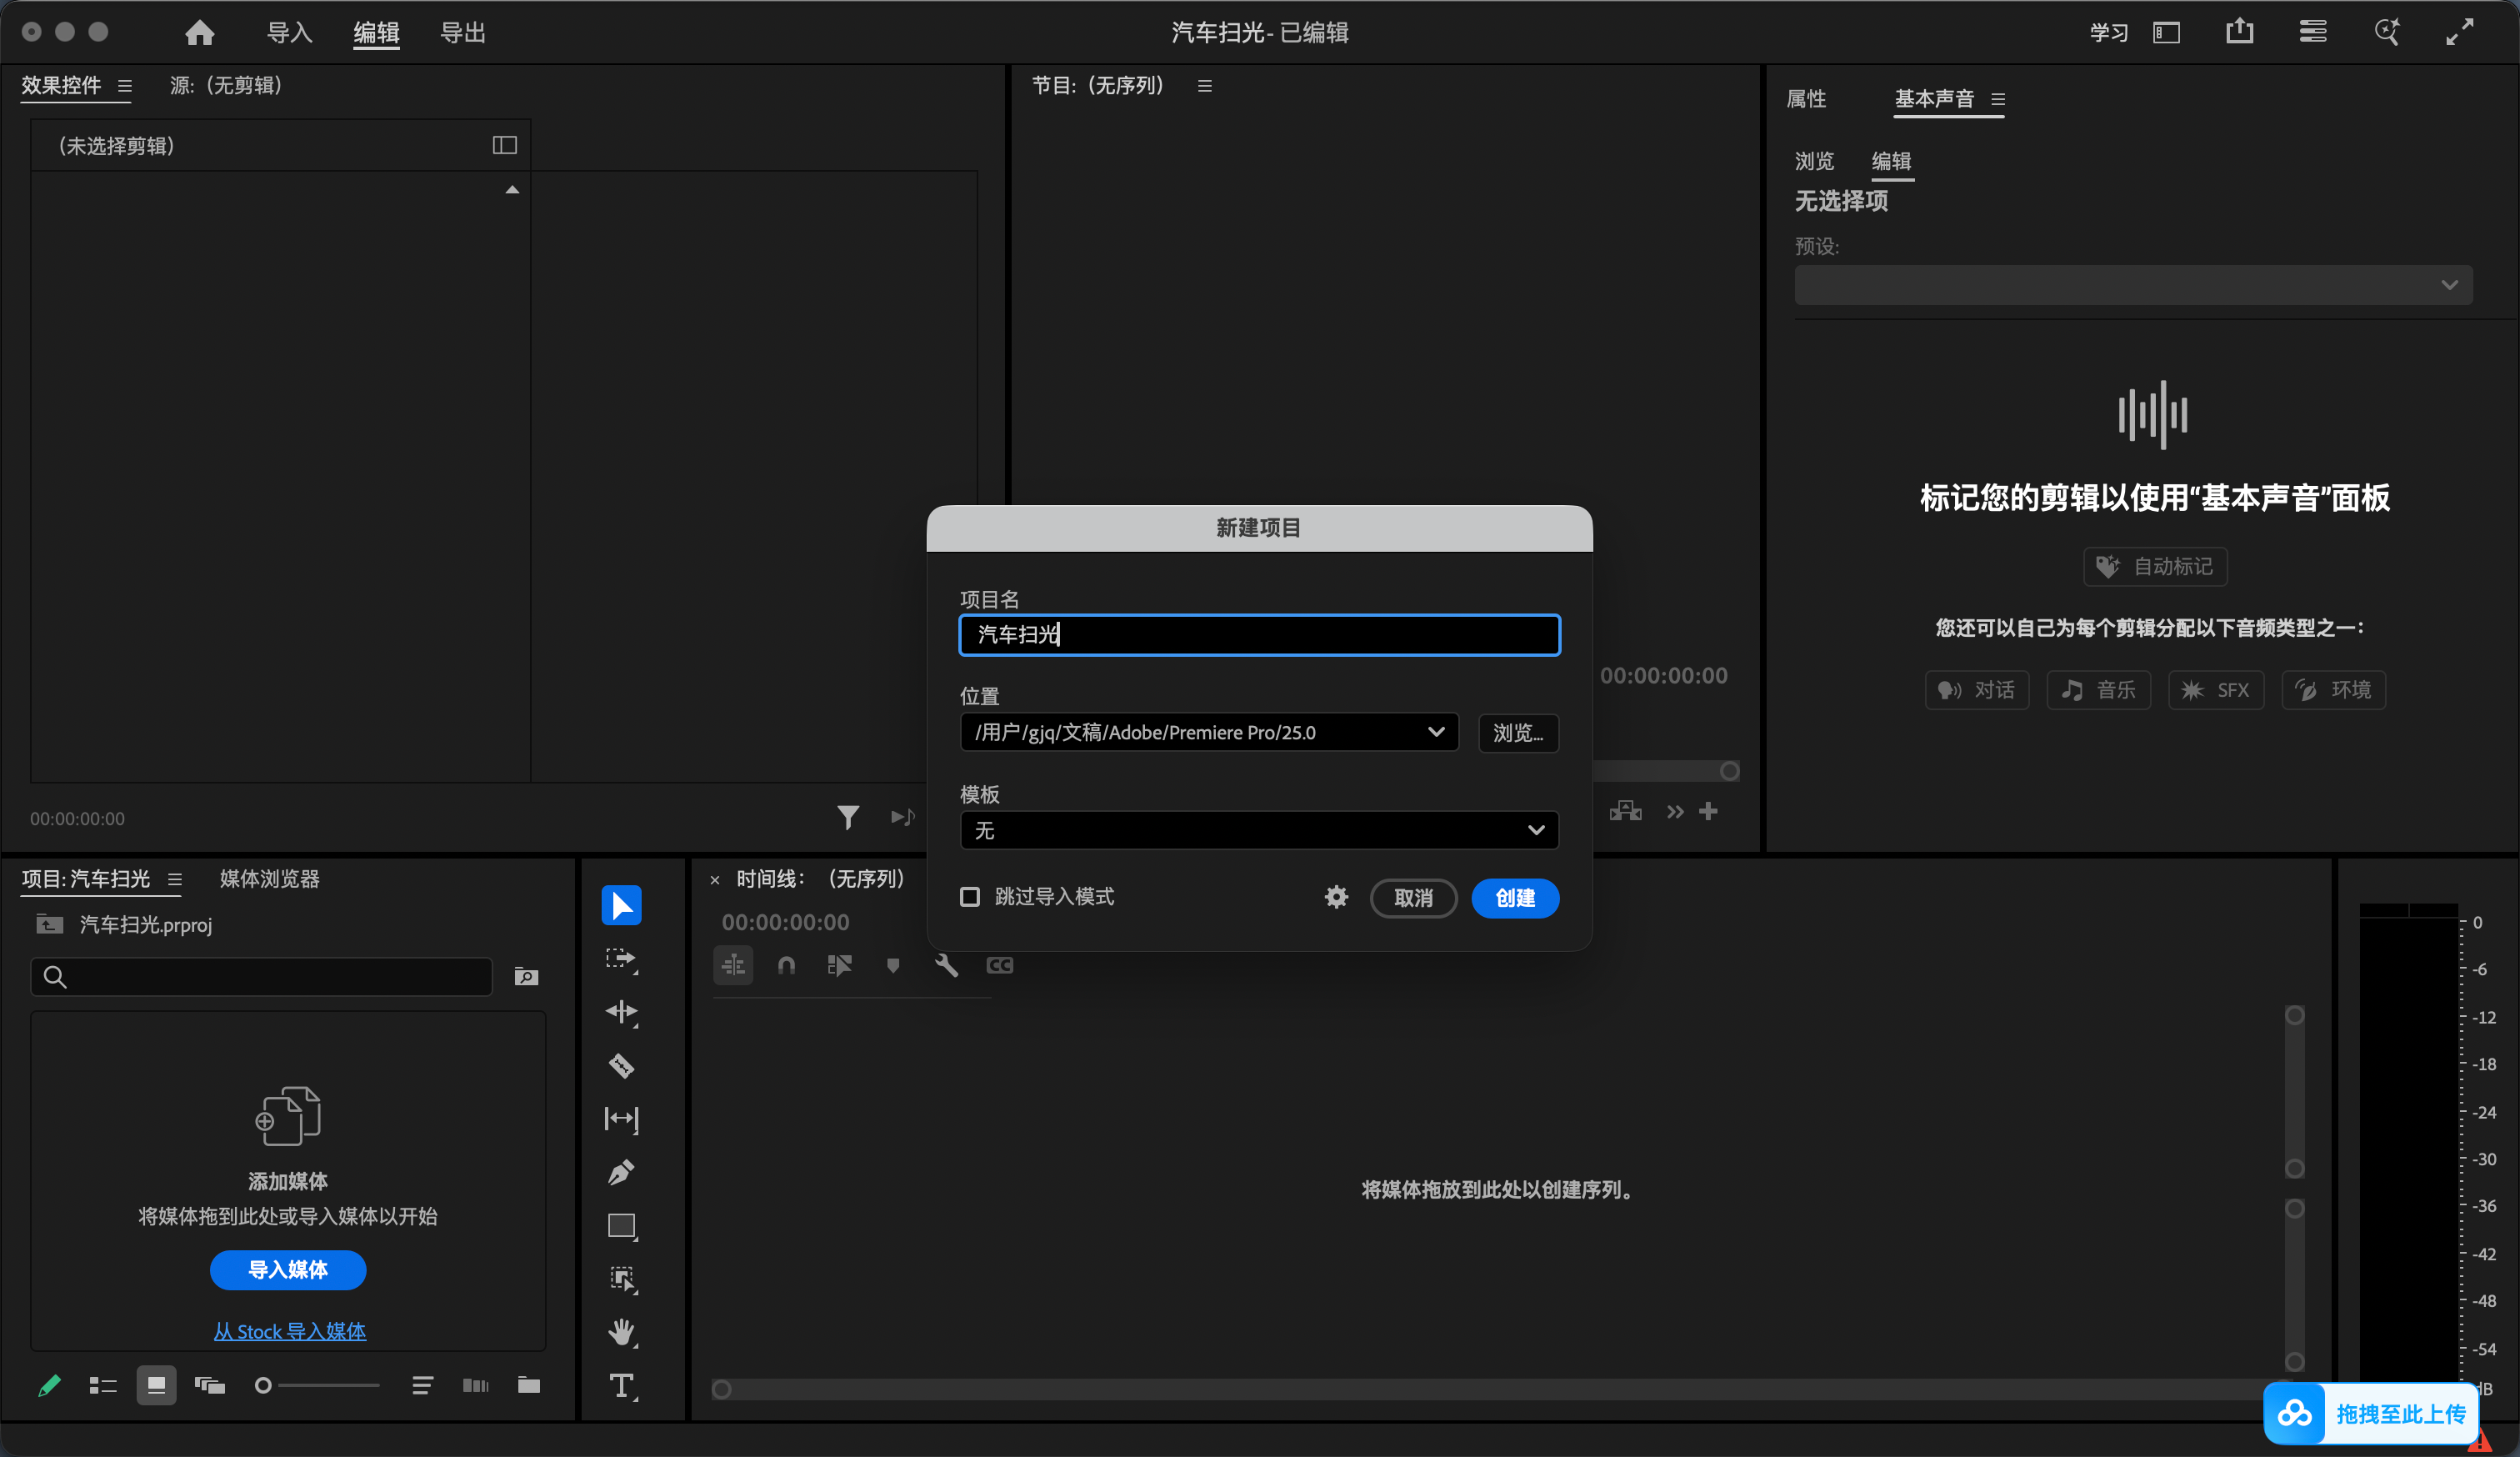Check the 跳过导入模式 checkbox
Screen dimensions: 2520x1457
tap(970, 897)
